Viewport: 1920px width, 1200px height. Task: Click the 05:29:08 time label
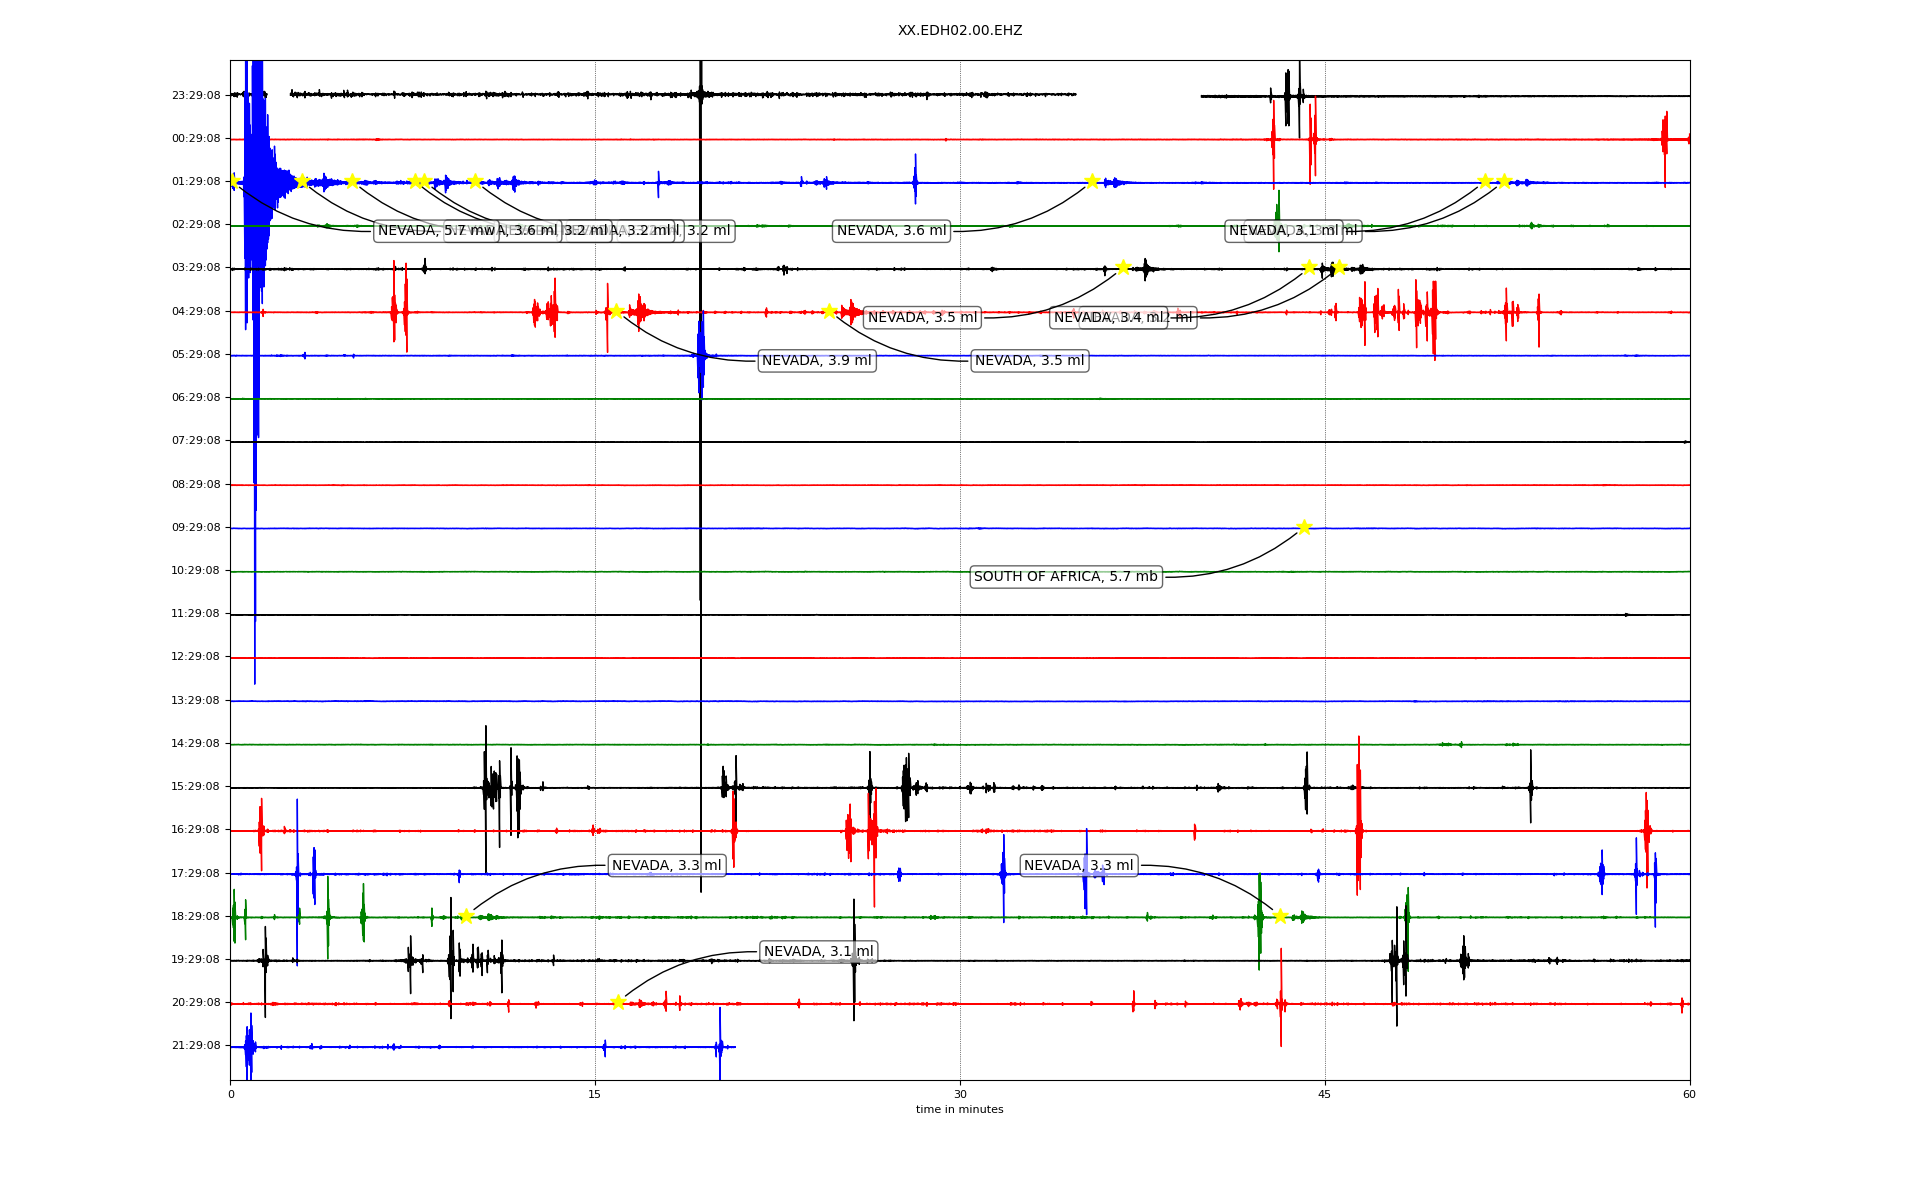click(x=196, y=354)
